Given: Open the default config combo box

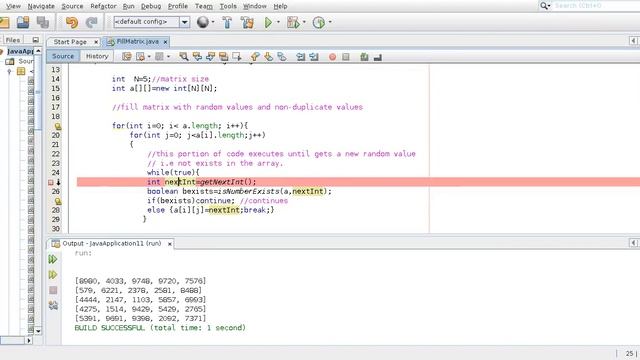Looking at the screenshot, I should (151, 22).
